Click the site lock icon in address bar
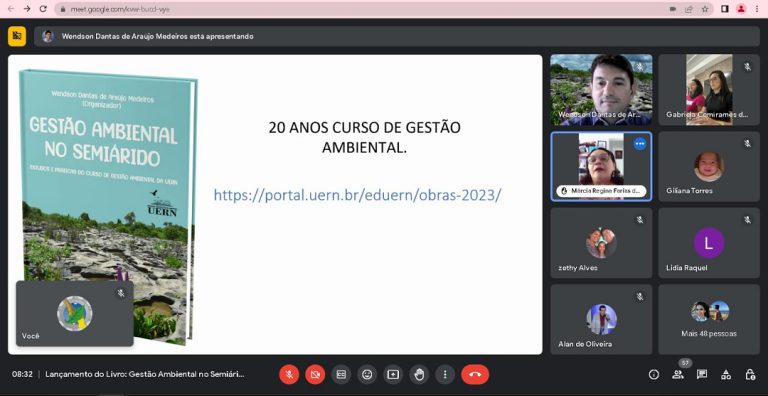This screenshot has width=768, height=396. [62, 9]
